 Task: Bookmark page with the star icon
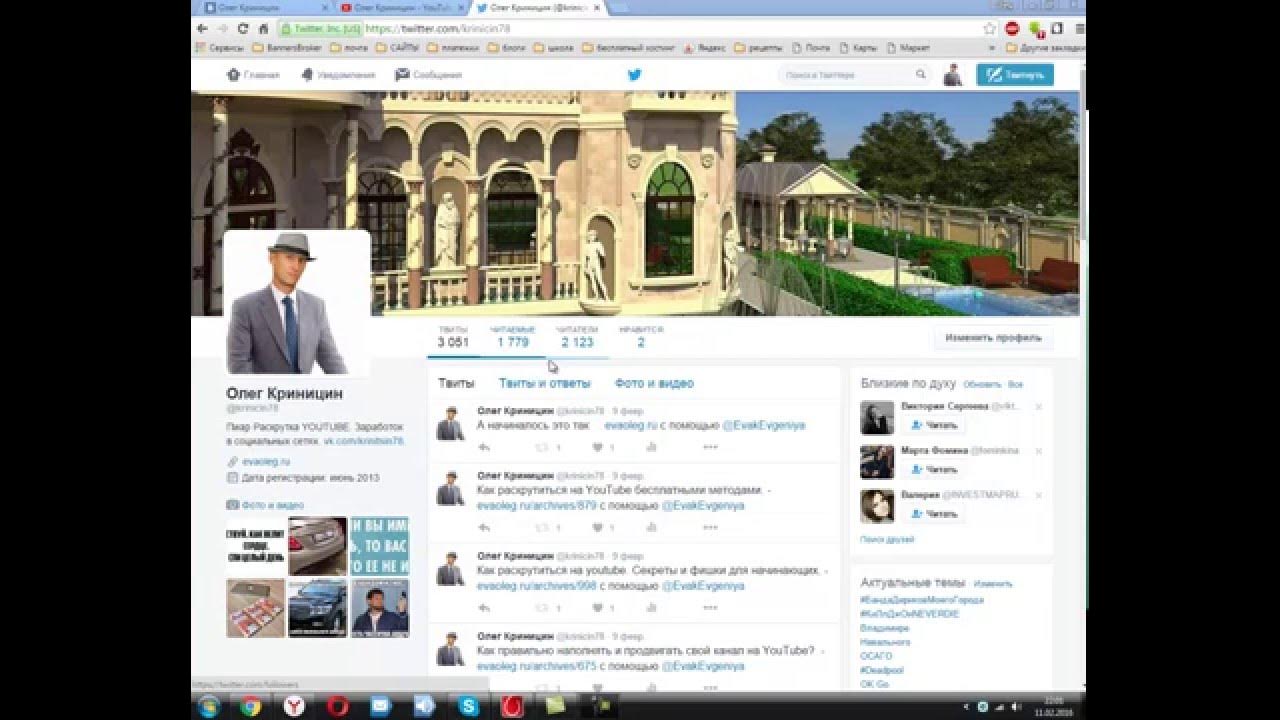pyautogui.click(x=990, y=29)
